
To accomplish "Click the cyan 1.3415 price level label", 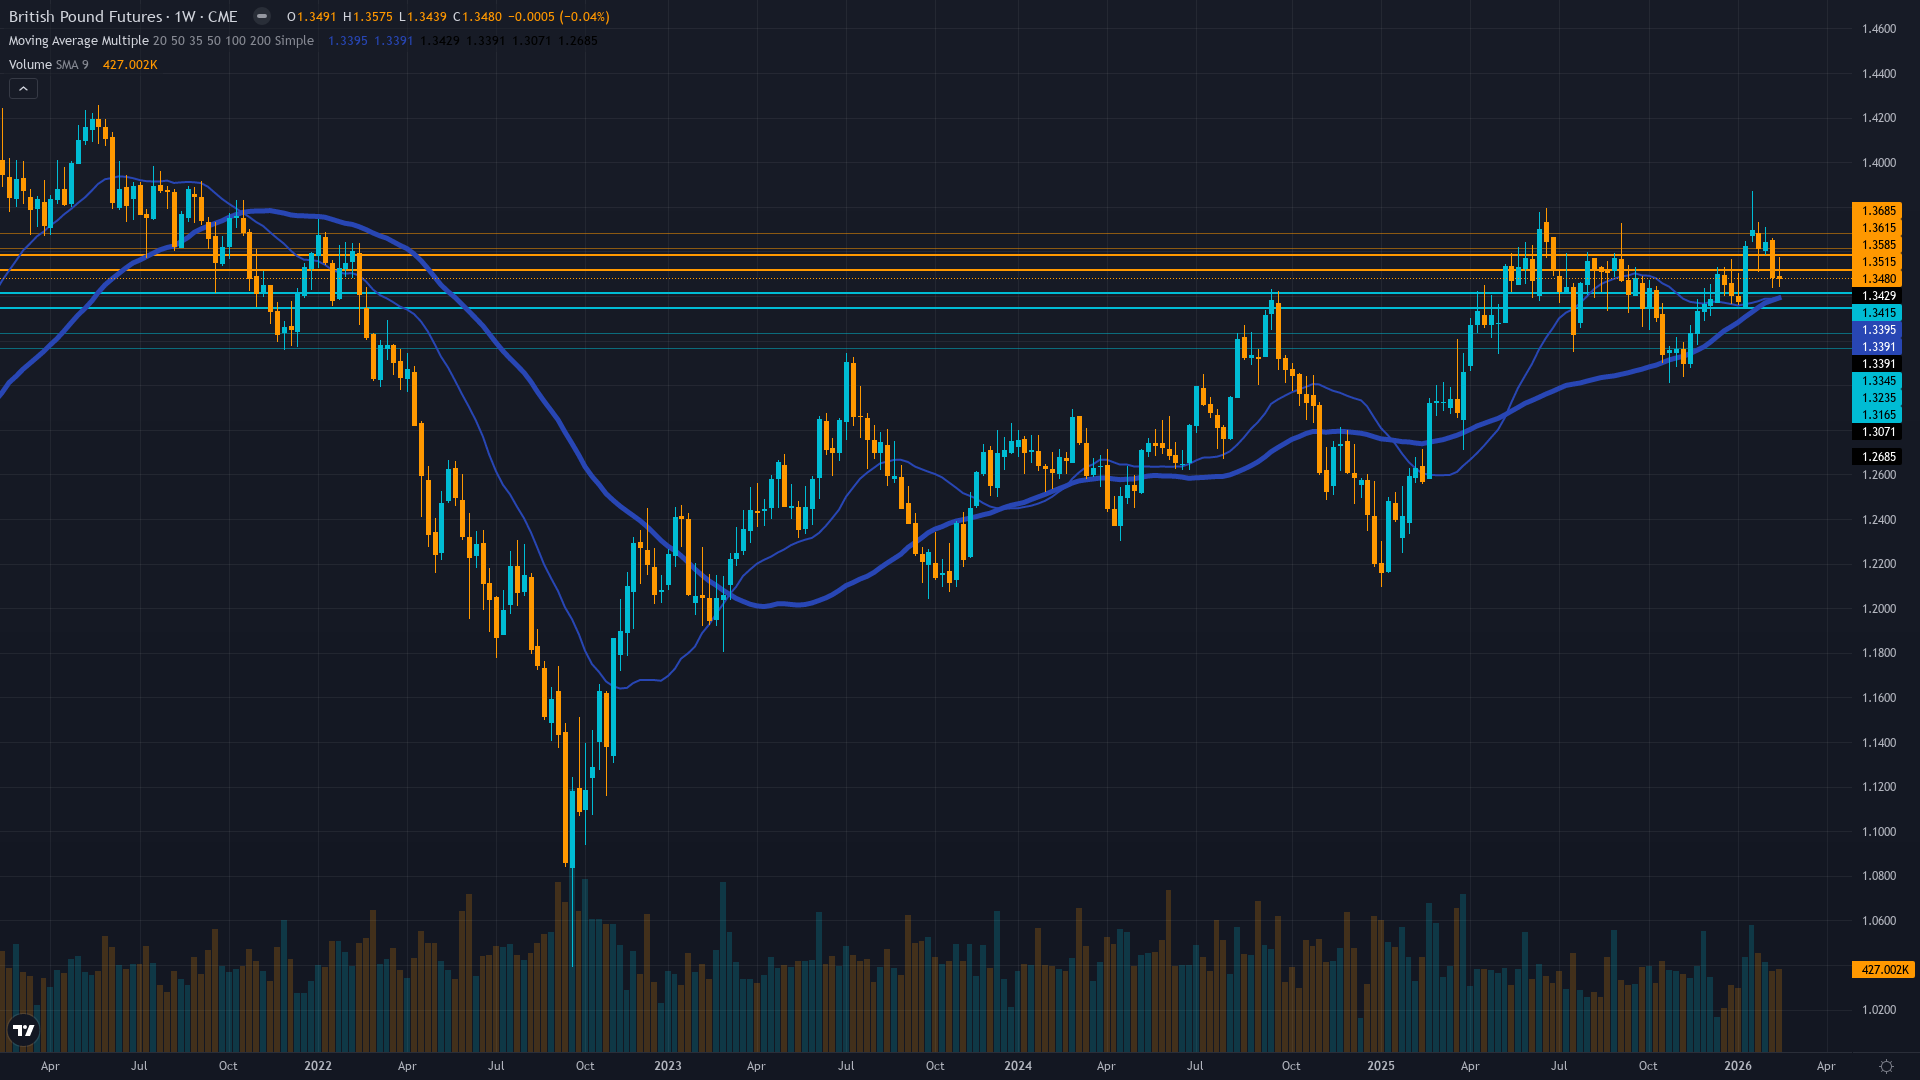I will coord(1877,313).
